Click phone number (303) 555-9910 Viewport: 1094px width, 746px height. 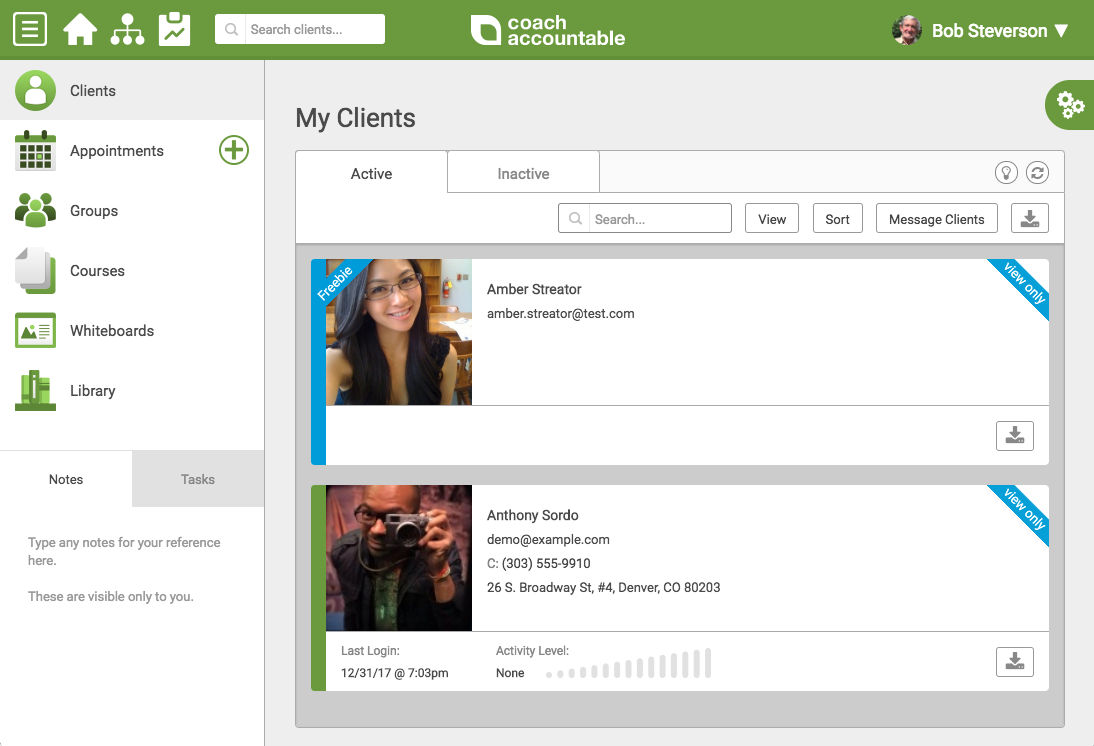point(546,563)
